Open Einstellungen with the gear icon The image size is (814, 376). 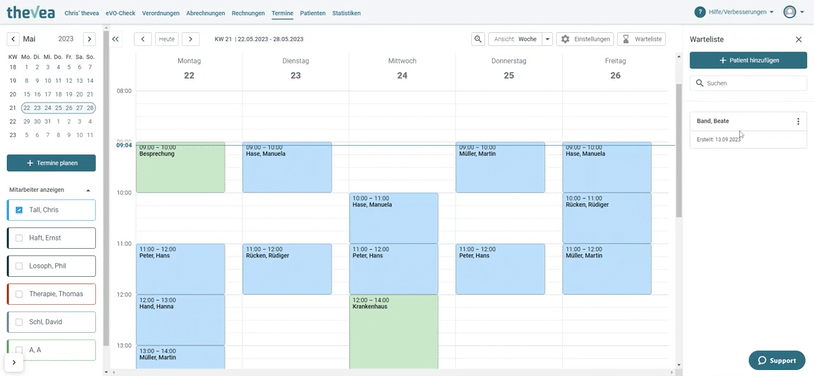click(x=585, y=39)
